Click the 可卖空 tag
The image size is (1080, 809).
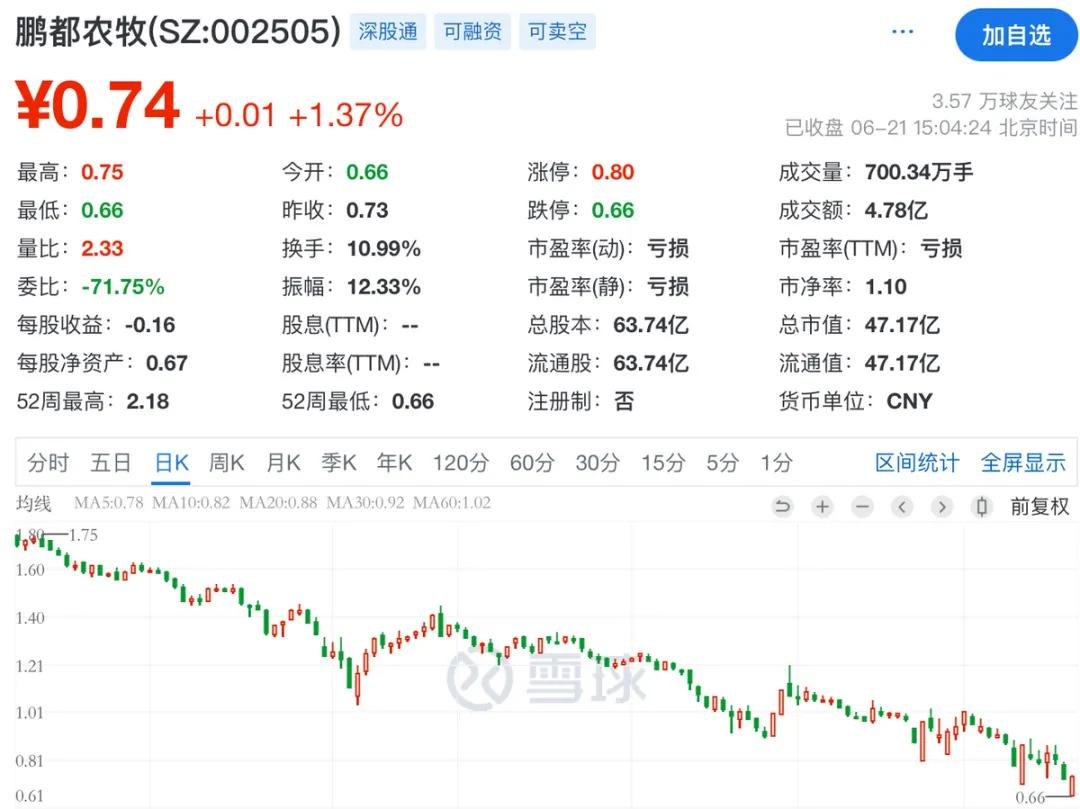557,32
